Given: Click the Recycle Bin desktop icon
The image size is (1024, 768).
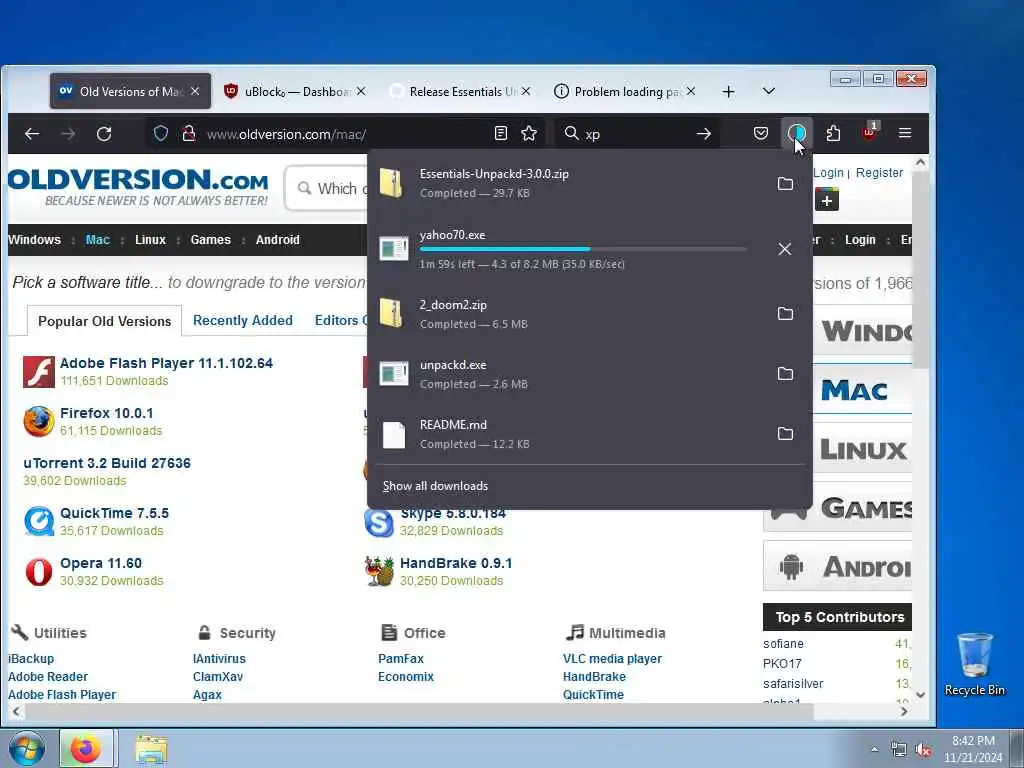Looking at the screenshot, I should pos(975,664).
